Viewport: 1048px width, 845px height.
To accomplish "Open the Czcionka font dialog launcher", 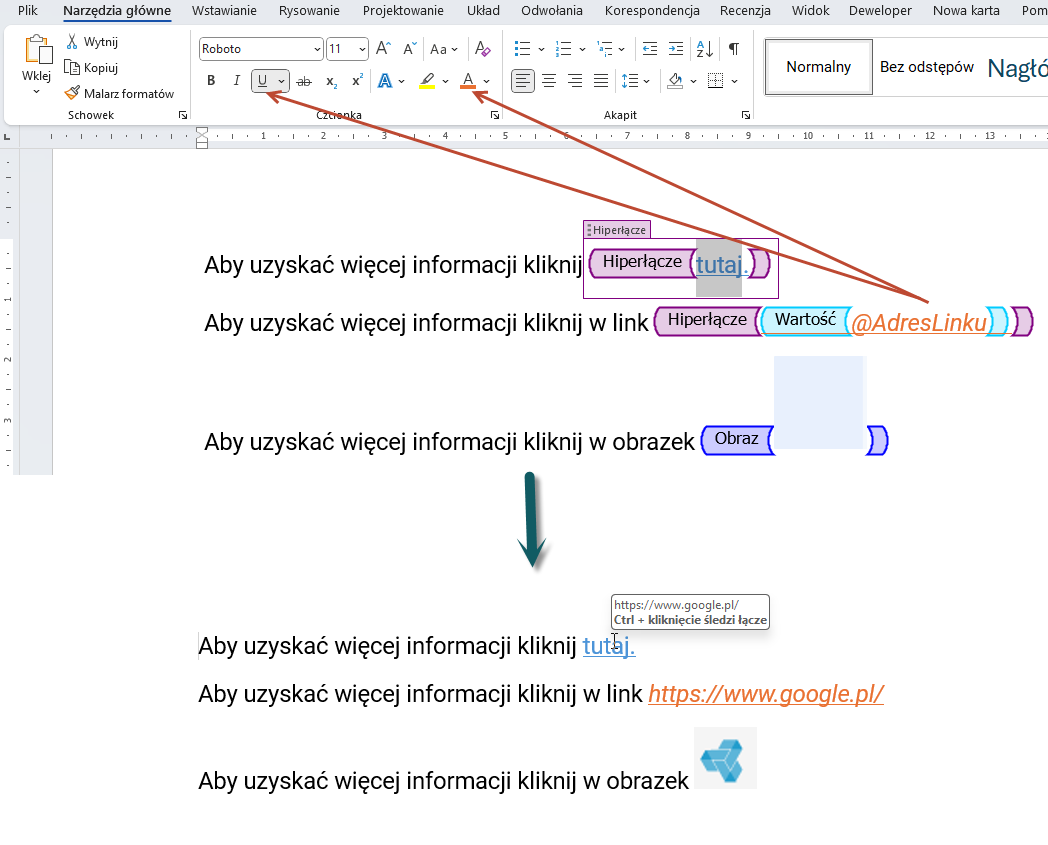I will pyautogui.click(x=495, y=115).
